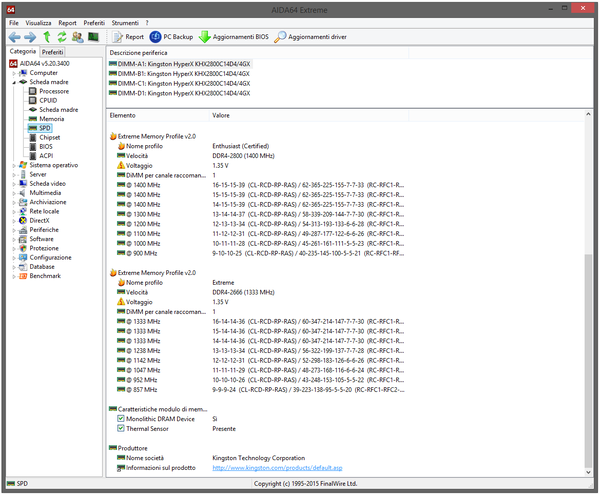Open the Visualizza menu
600x495 pixels.
click(38, 23)
